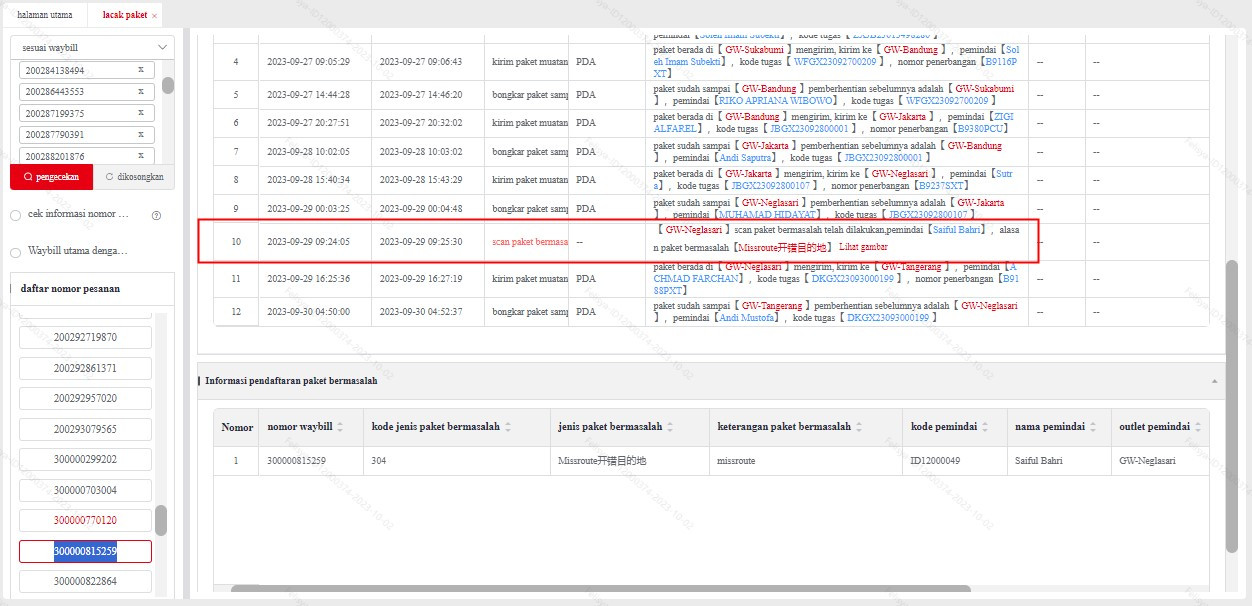Remove waybill 200286443553 from search list
The height and width of the screenshot is (606, 1252).
click(141, 92)
